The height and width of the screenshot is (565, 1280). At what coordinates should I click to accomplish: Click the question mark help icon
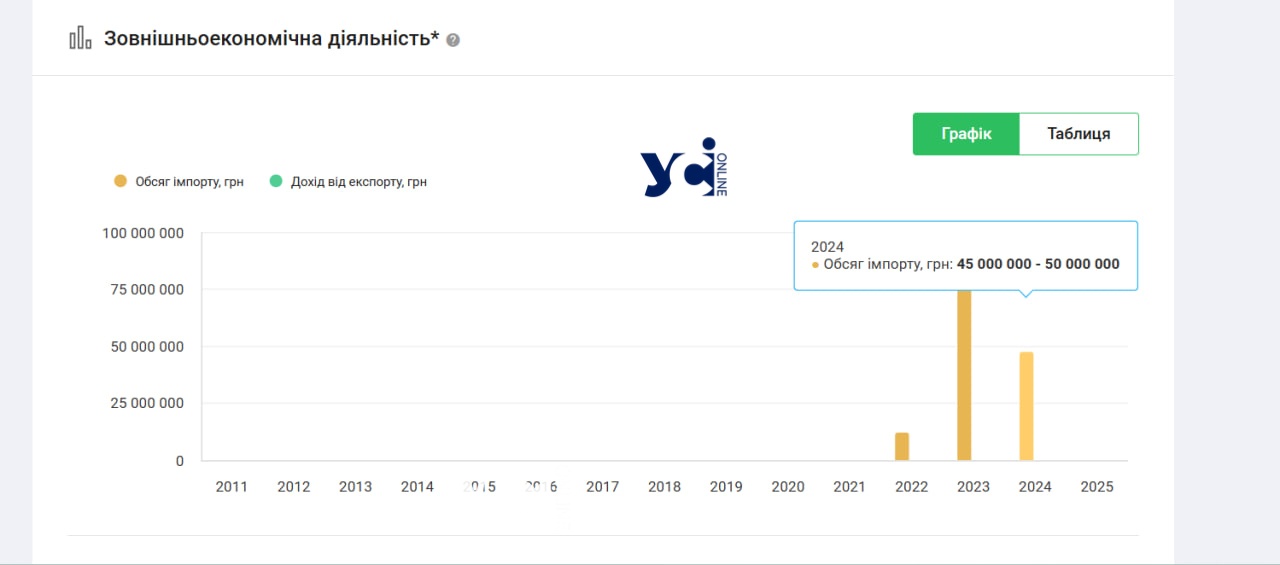(x=453, y=40)
